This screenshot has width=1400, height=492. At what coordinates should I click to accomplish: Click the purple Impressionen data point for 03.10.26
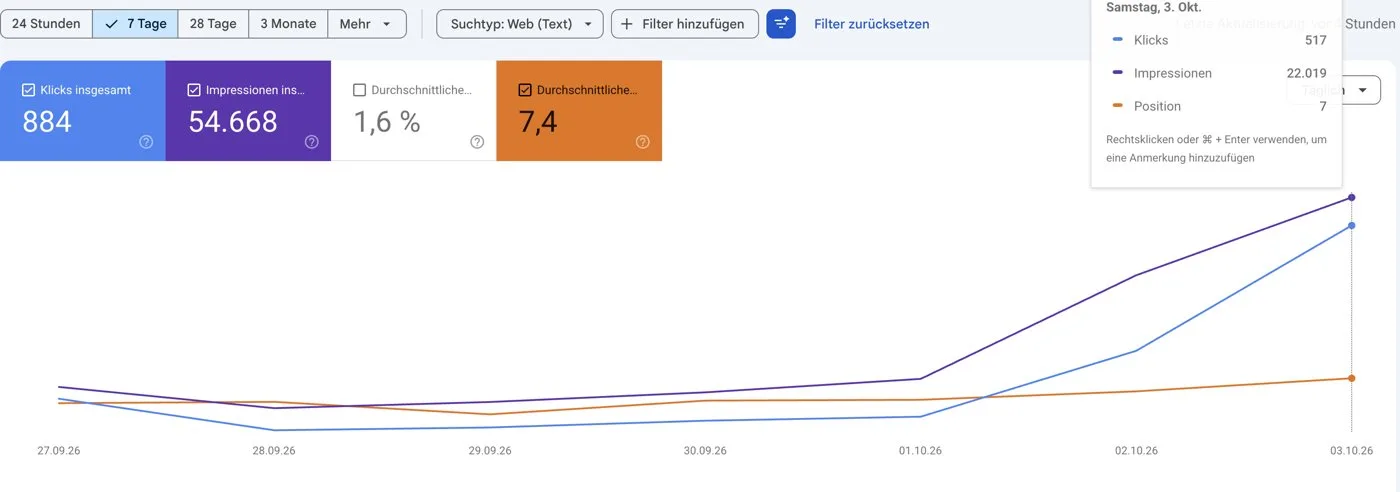1352,197
